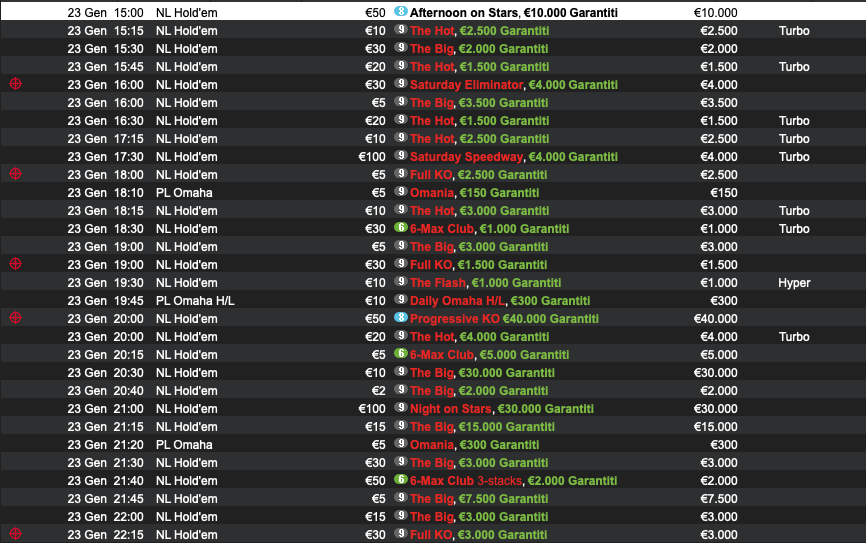This screenshot has height=543, width=866.
Task: Click the 'PL Omaha H/L' game type
Action: coord(195,301)
